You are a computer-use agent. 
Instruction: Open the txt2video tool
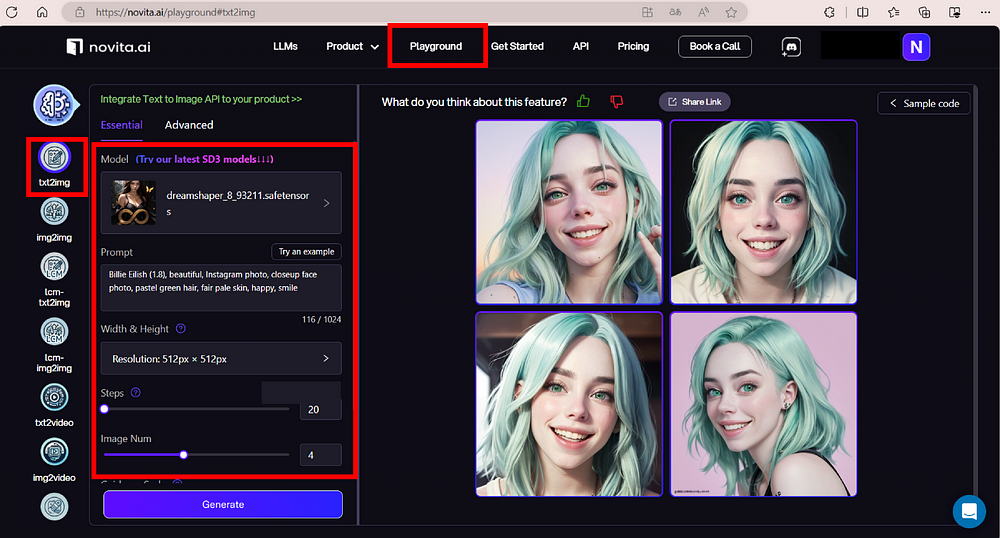(x=54, y=397)
